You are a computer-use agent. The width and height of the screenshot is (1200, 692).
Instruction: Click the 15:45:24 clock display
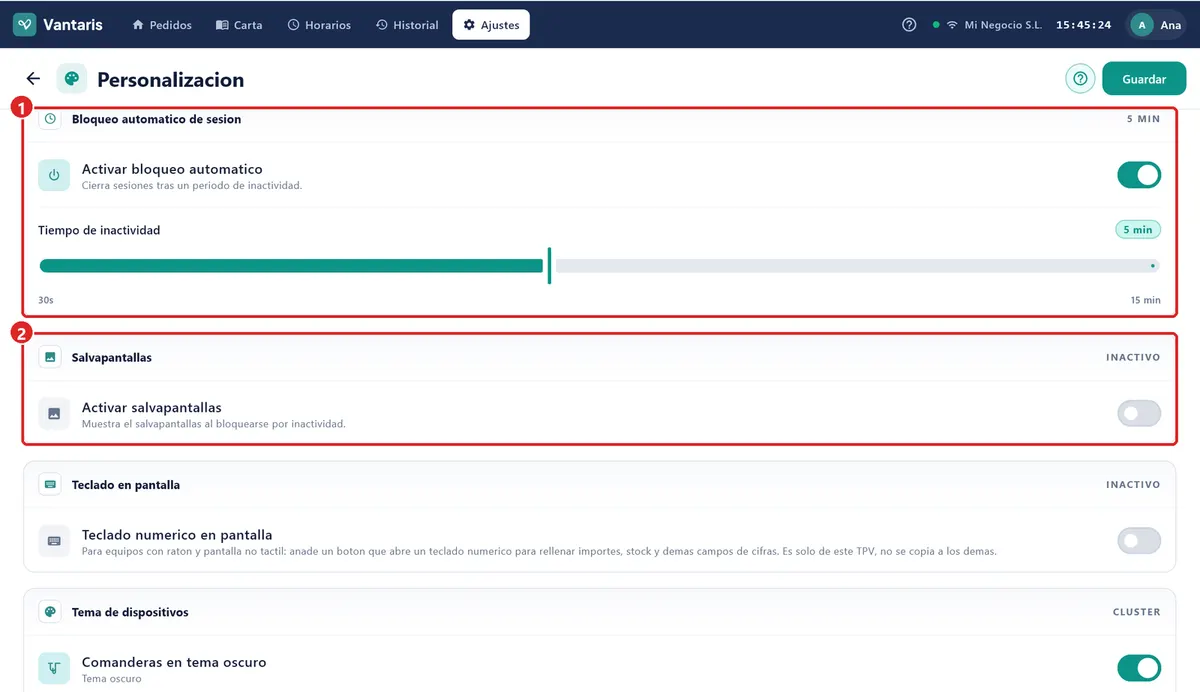[1084, 25]
